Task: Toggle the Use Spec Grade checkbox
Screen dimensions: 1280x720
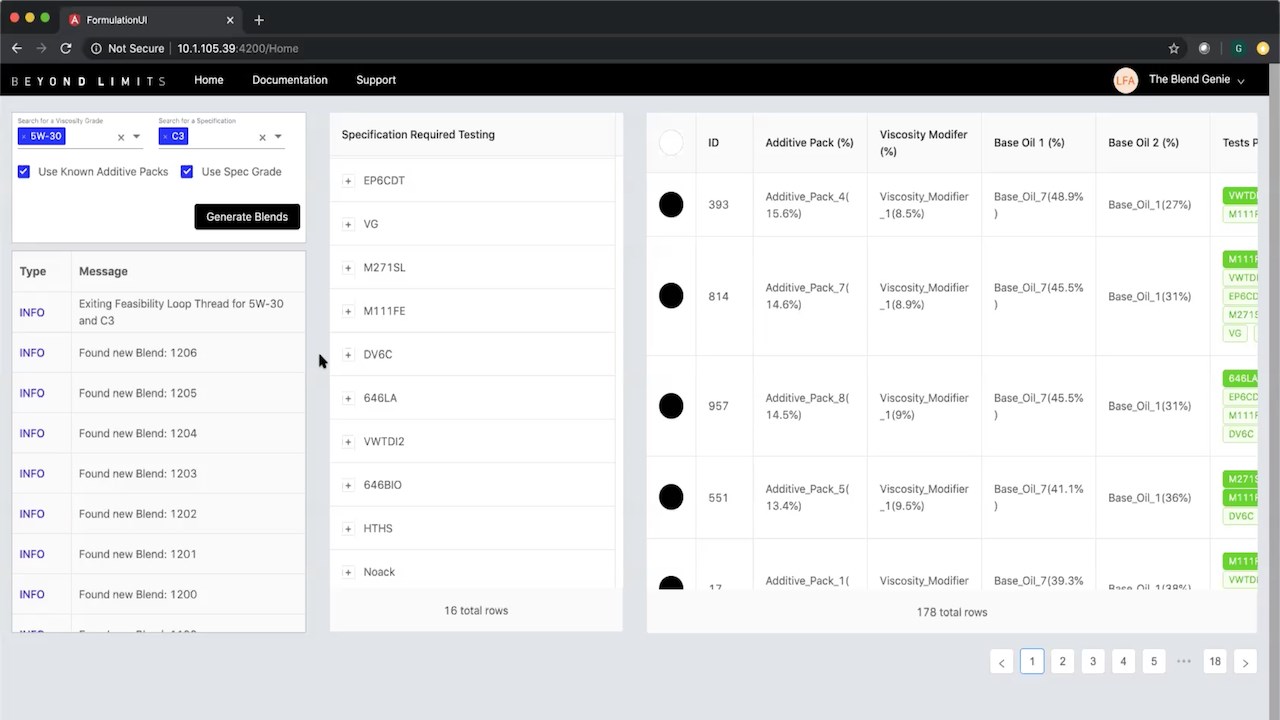Action: pos(187,172)
